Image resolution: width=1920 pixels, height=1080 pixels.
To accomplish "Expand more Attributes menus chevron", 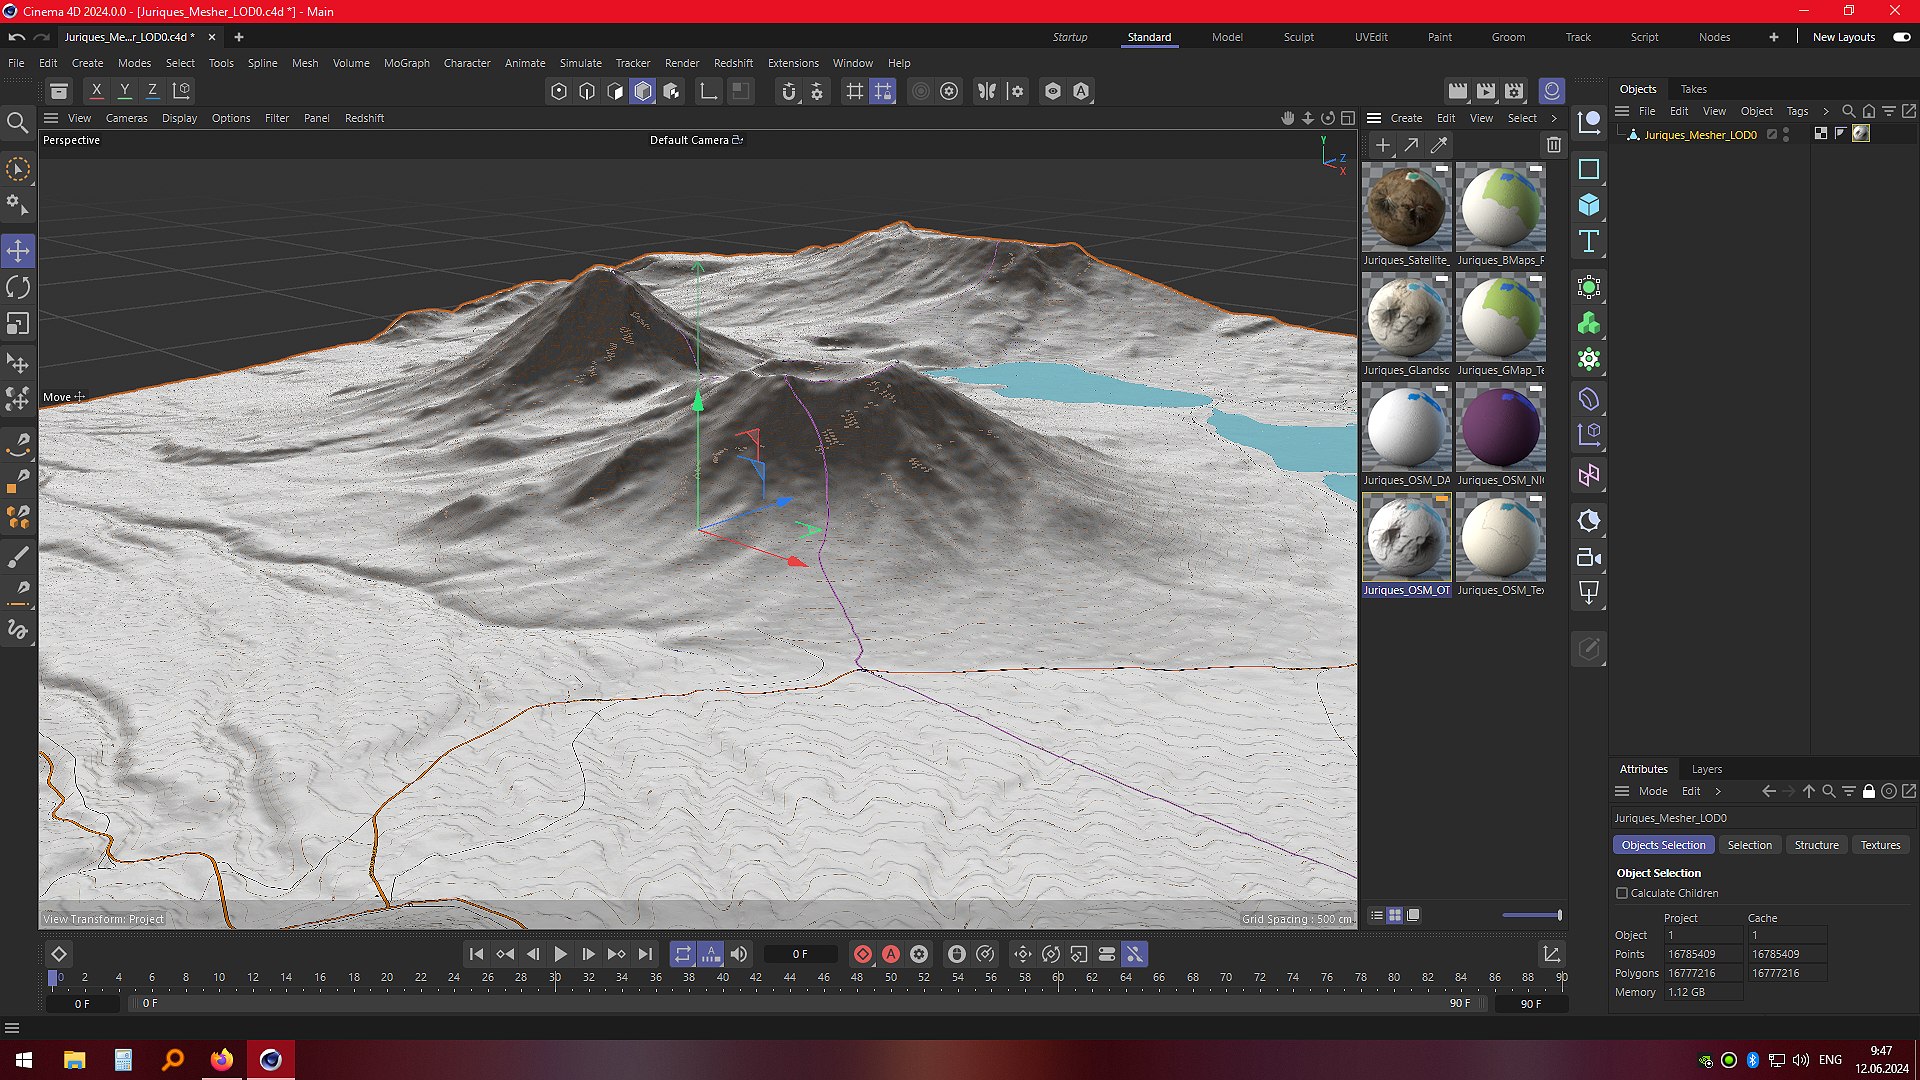I will click(x=1718, y=791).
